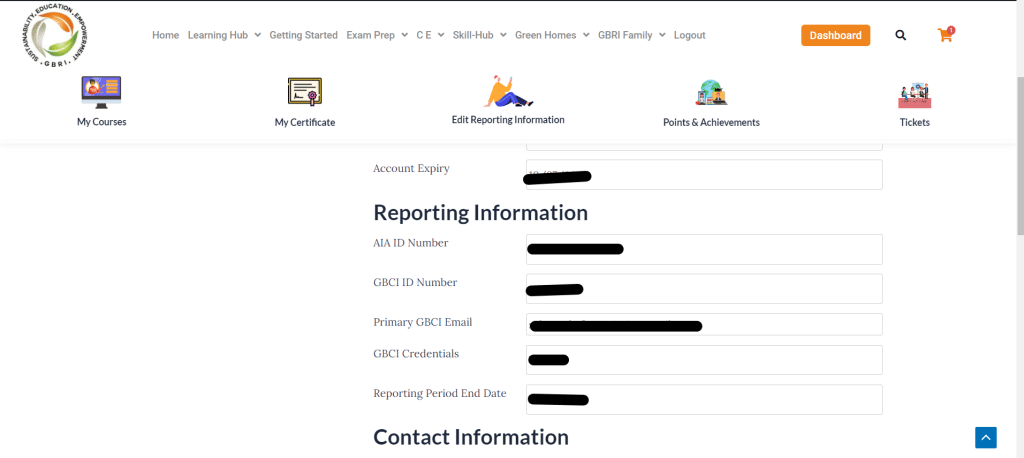Open Edit Reporting Information link

(508, 120)
